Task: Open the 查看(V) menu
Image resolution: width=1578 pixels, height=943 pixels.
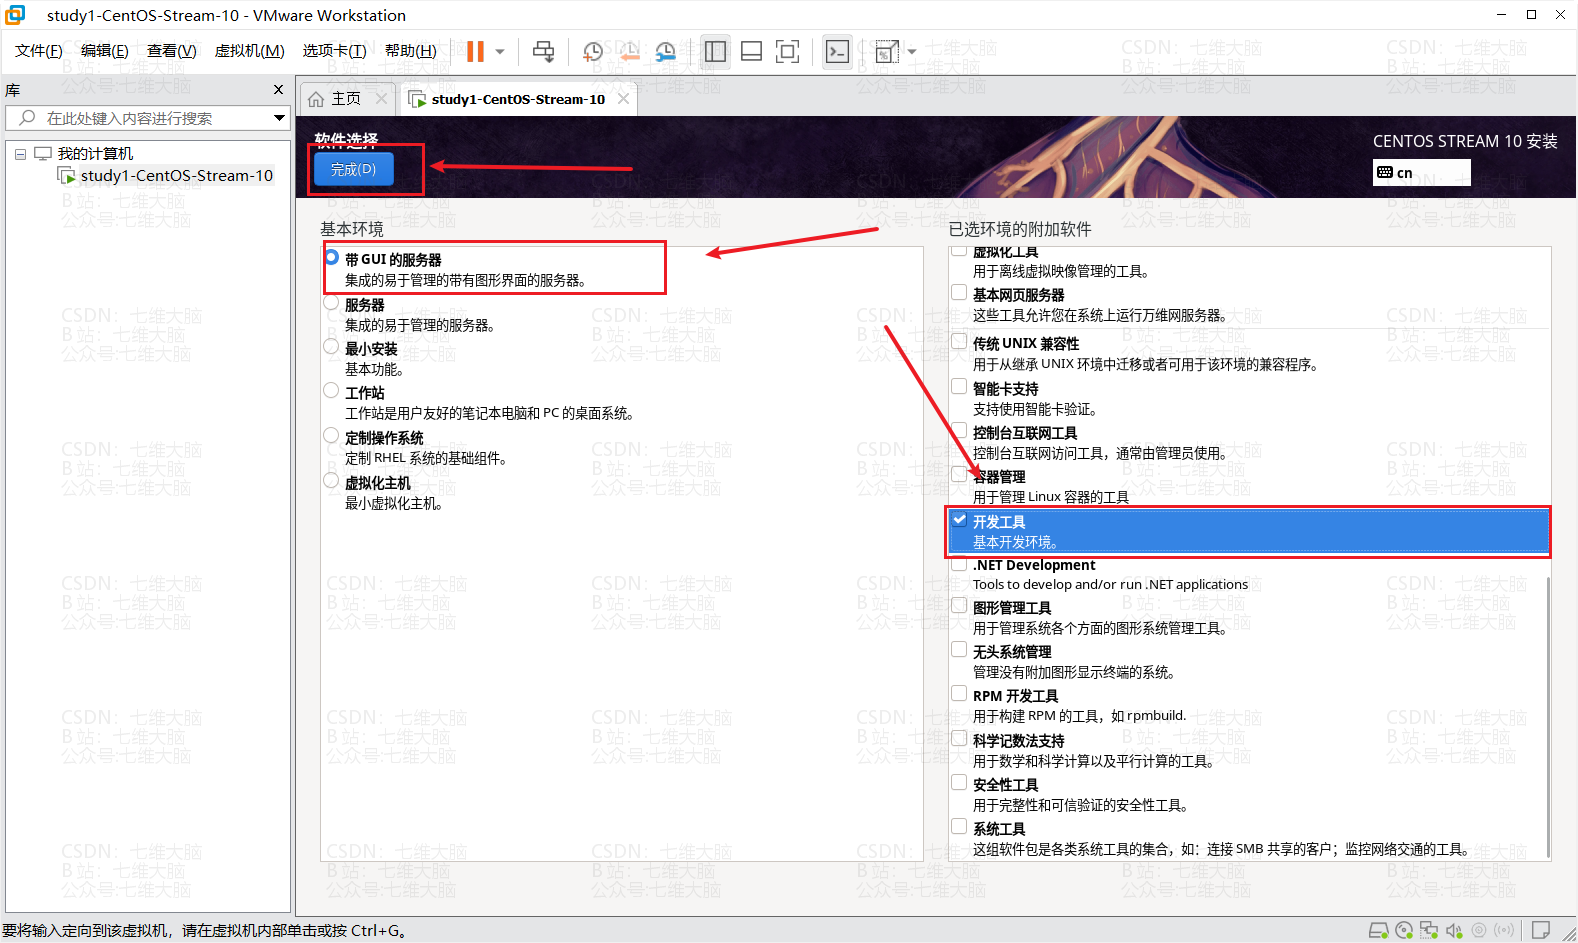Action: 172,51
